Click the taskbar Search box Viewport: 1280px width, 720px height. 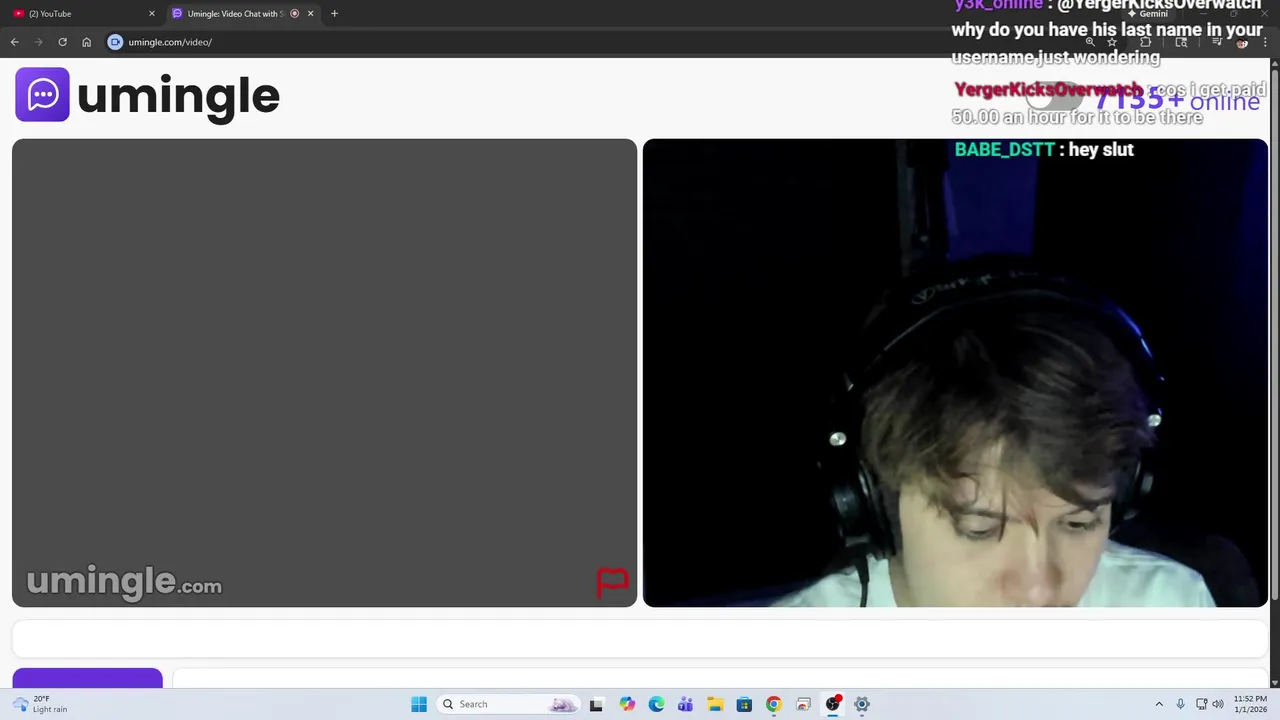pyautogui.click(x=510, y=704)
